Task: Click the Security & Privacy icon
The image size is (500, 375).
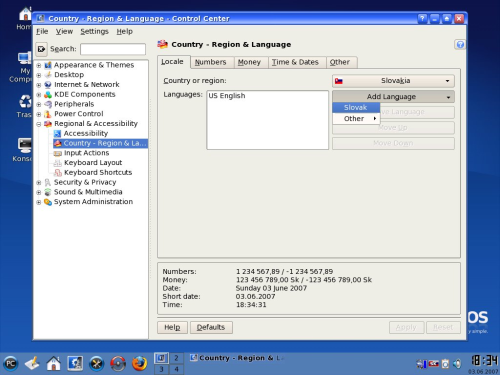Action: [x=48, y=182]
